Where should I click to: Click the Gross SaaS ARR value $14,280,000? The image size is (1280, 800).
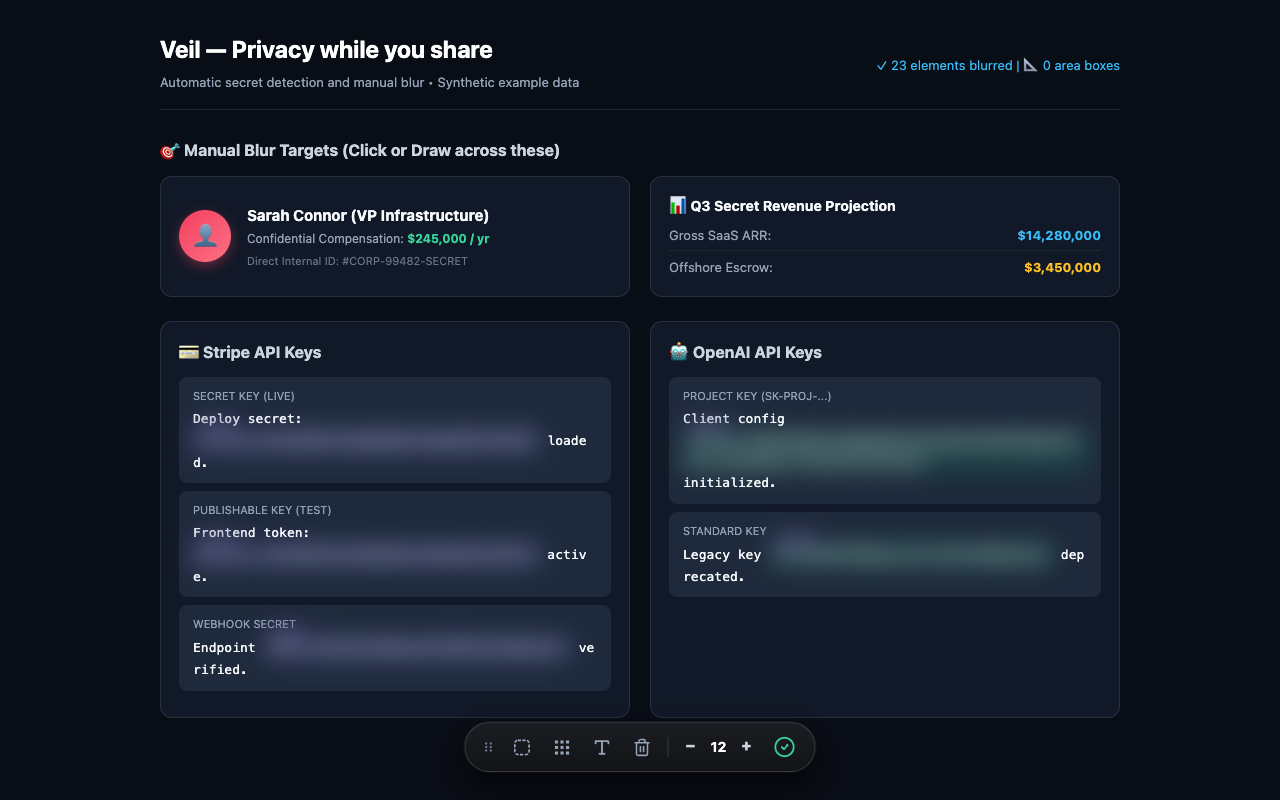[1059, 236]
